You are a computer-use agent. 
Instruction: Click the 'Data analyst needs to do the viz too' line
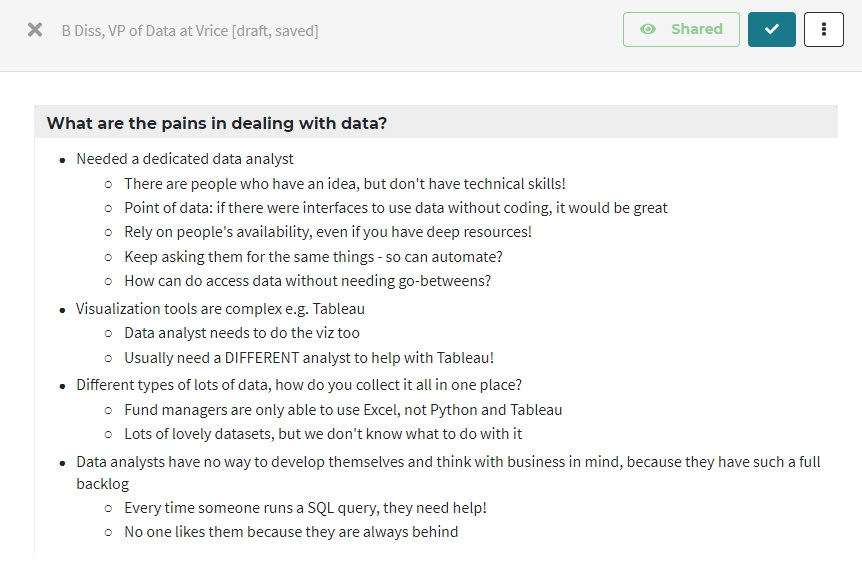(242, 333)
